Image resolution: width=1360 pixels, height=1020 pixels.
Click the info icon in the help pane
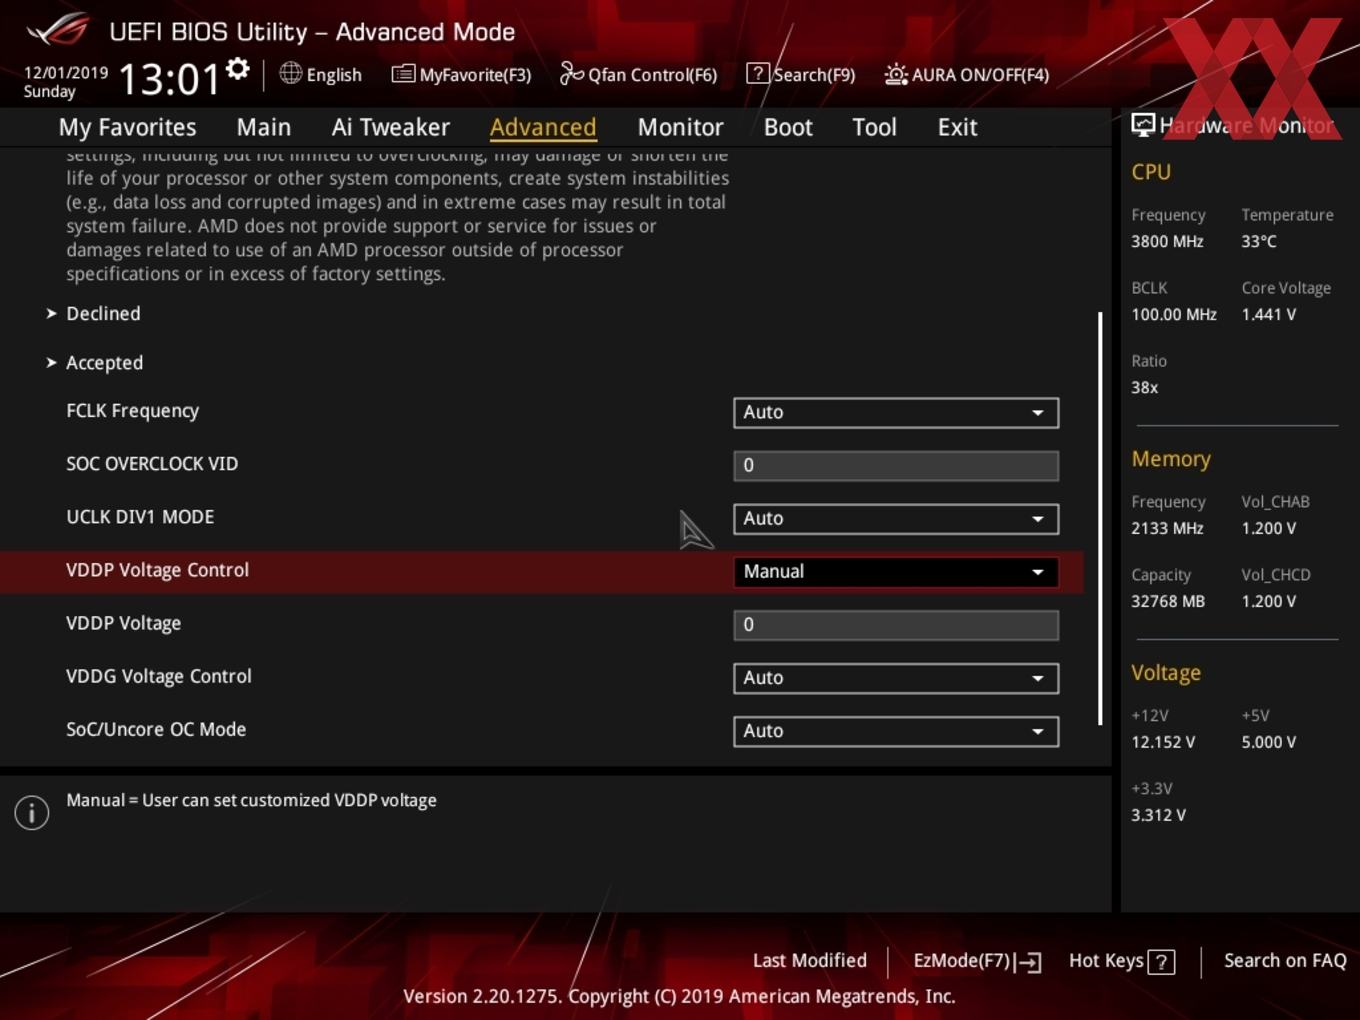click(x=32, y=812)
